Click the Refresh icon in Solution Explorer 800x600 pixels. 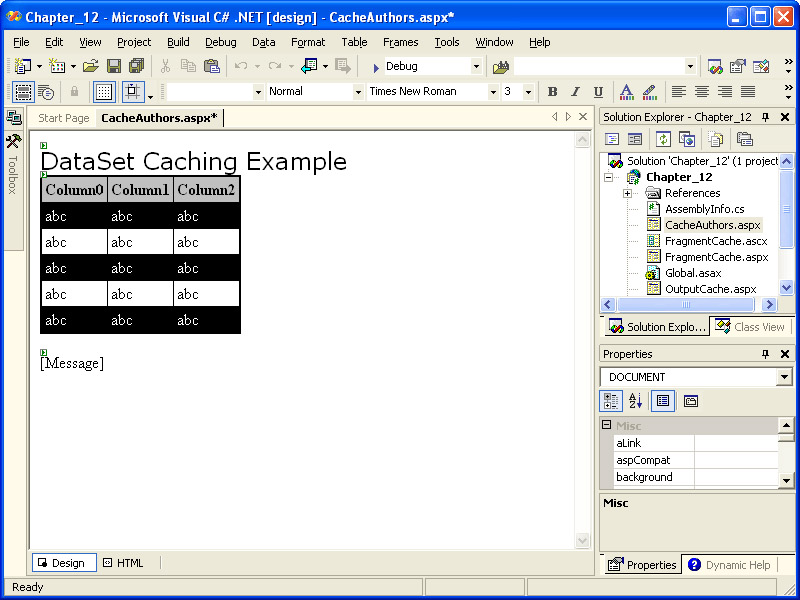[663, 139]
